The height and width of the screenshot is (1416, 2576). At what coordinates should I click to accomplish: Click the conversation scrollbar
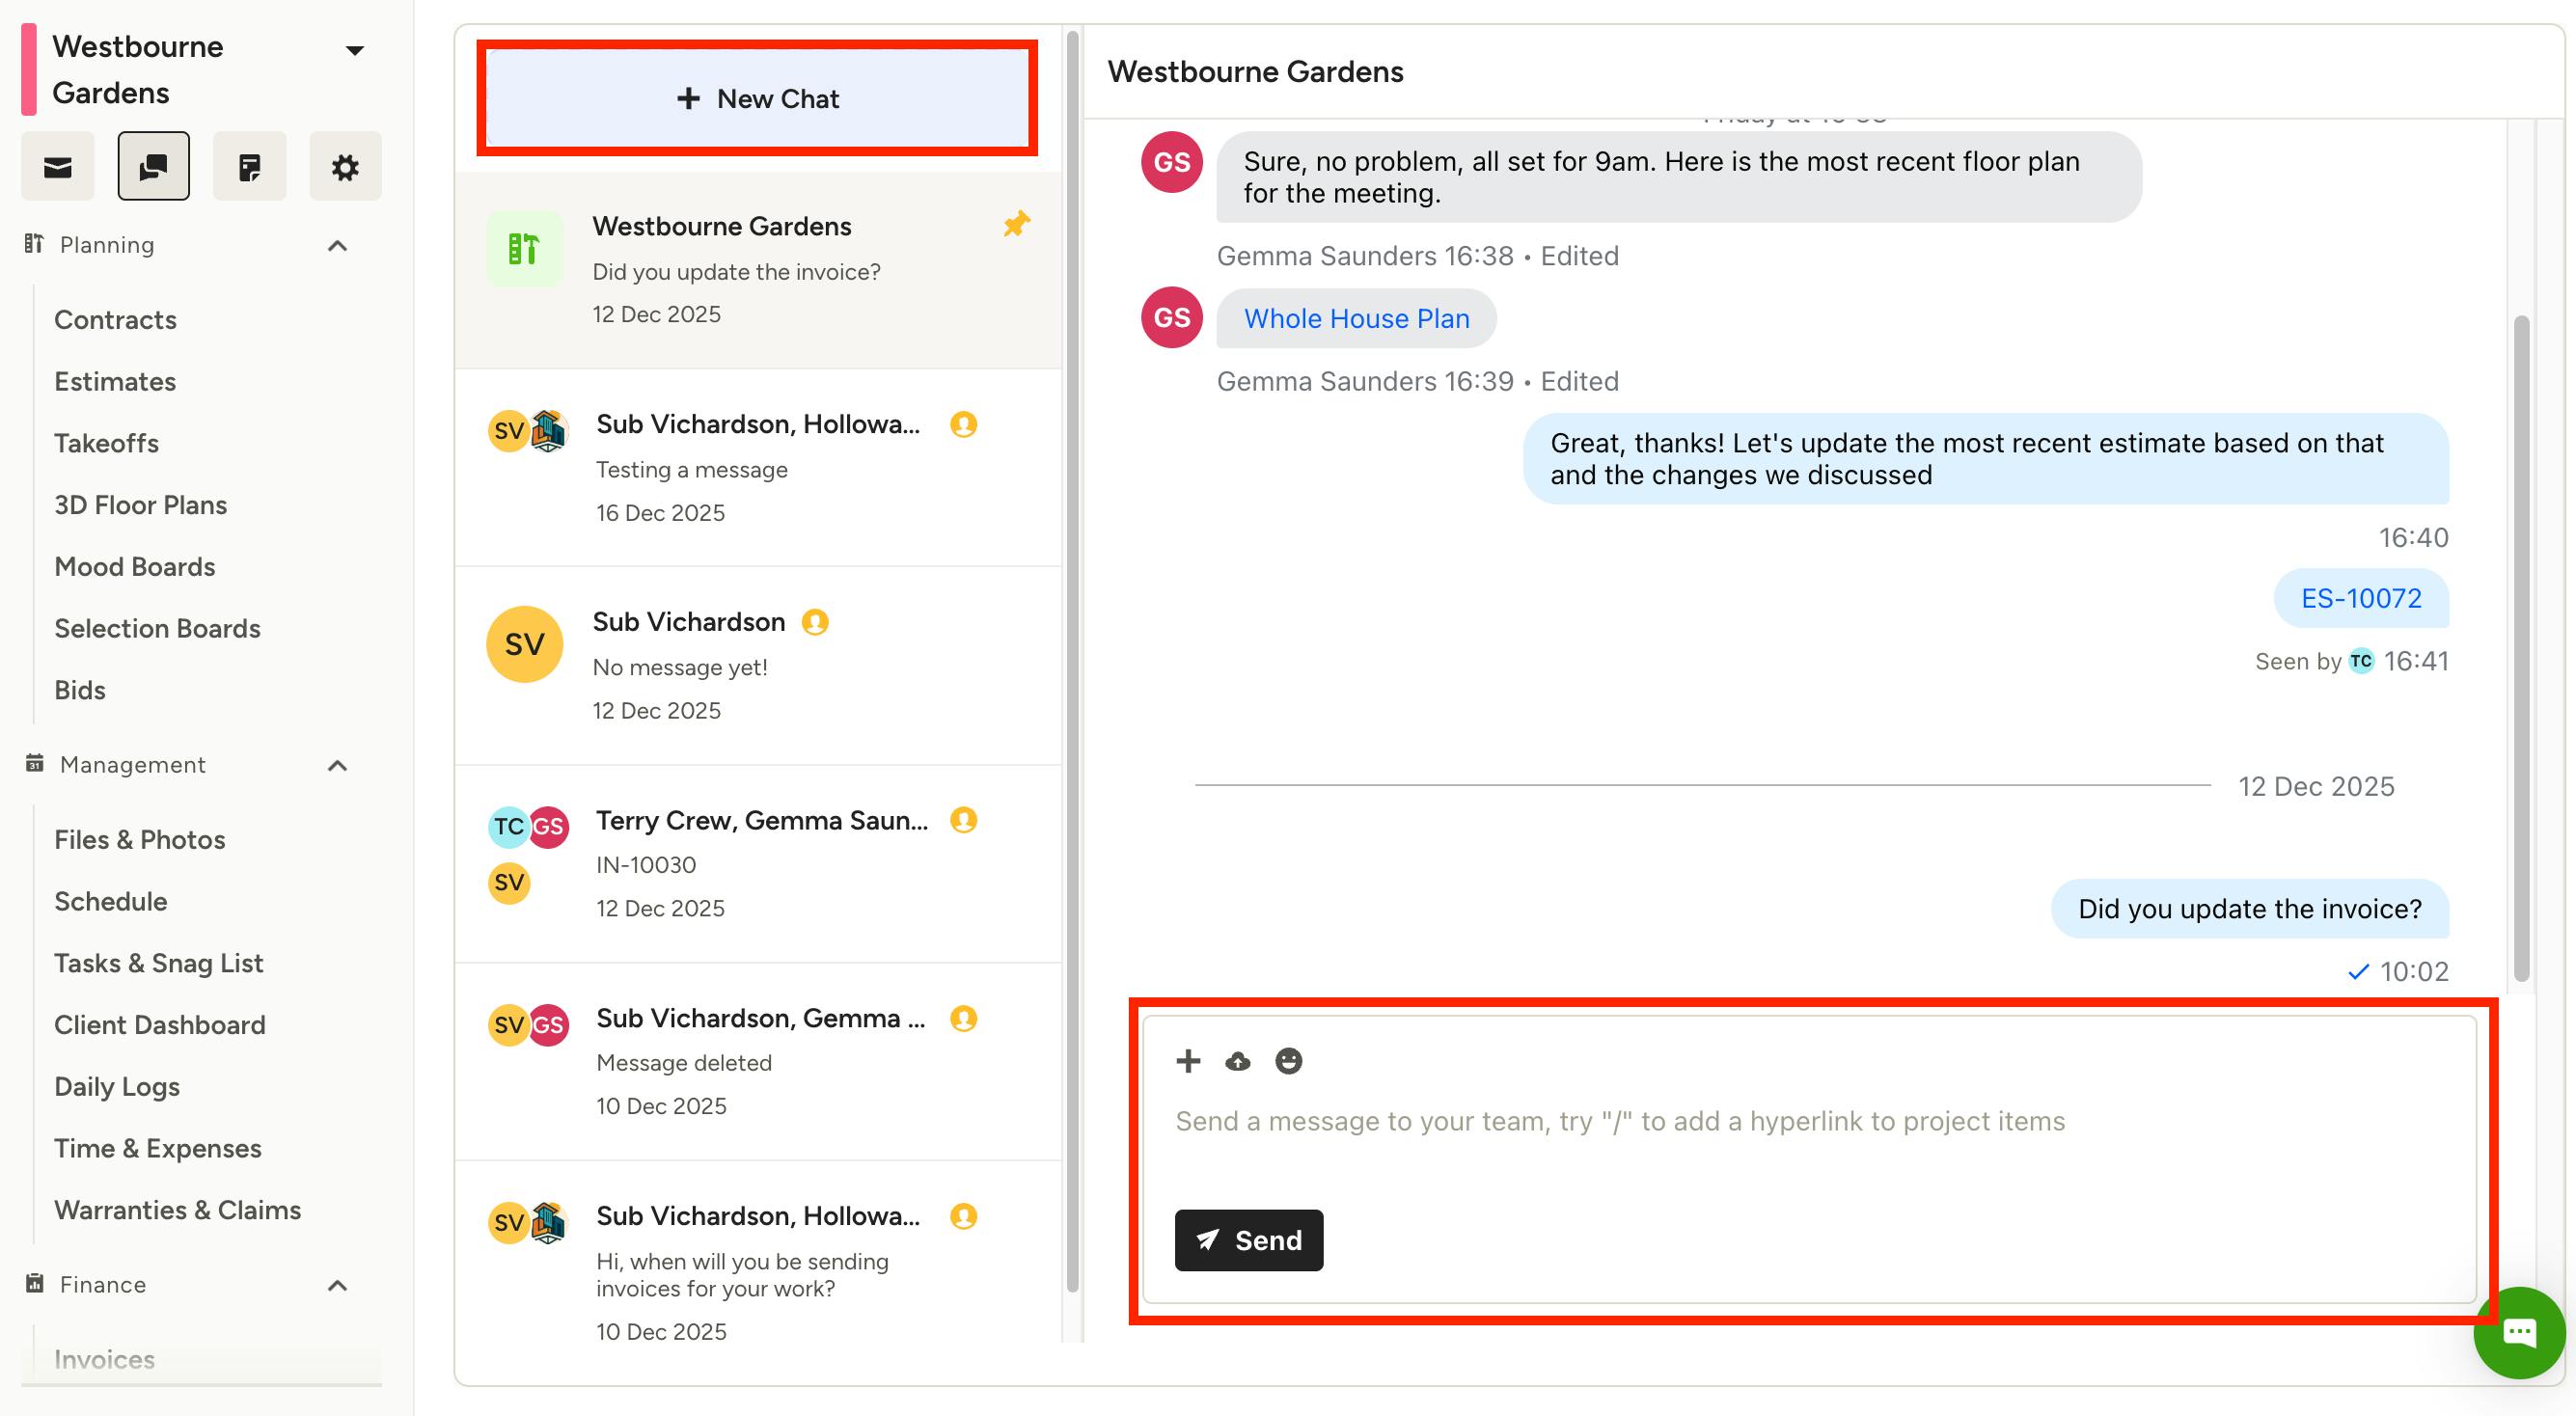pyautogui.click(x=2521, y=648)
